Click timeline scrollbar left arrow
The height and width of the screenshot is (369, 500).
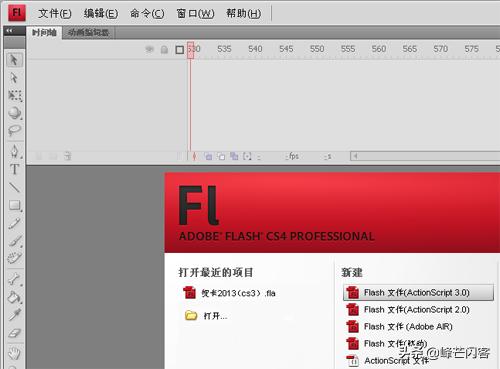(355, 156)
